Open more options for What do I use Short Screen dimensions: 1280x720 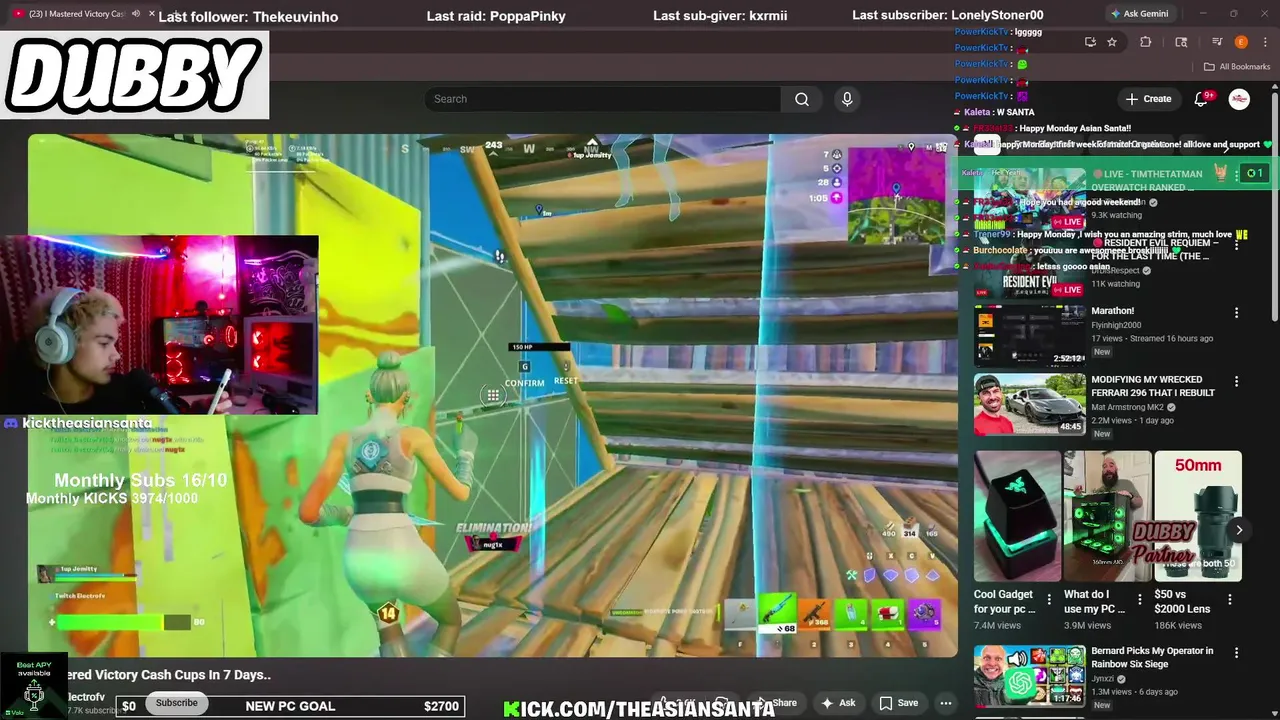1139,600
